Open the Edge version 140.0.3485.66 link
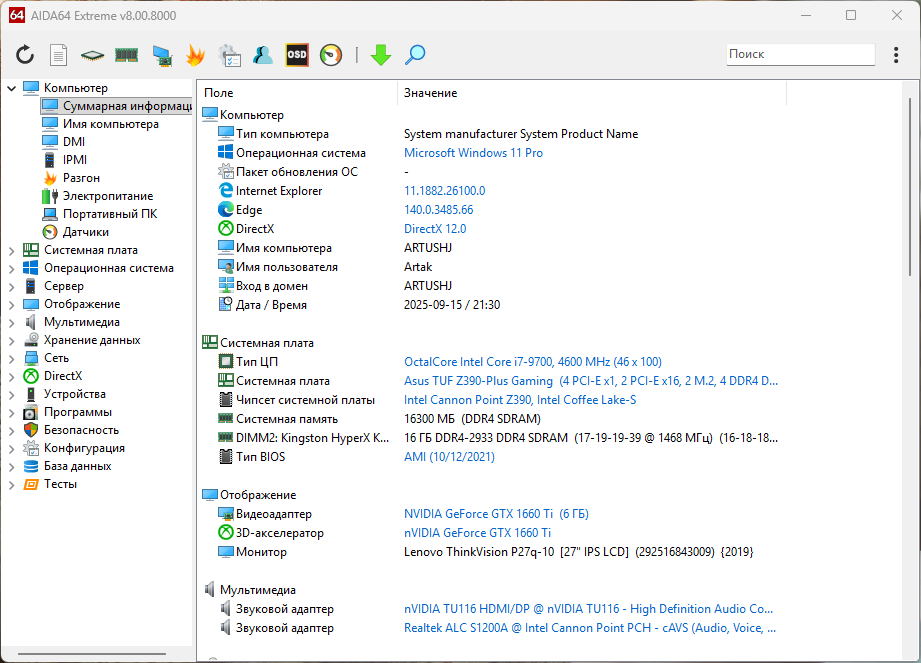Screen dimensions: 921x663 coord(439,210)
